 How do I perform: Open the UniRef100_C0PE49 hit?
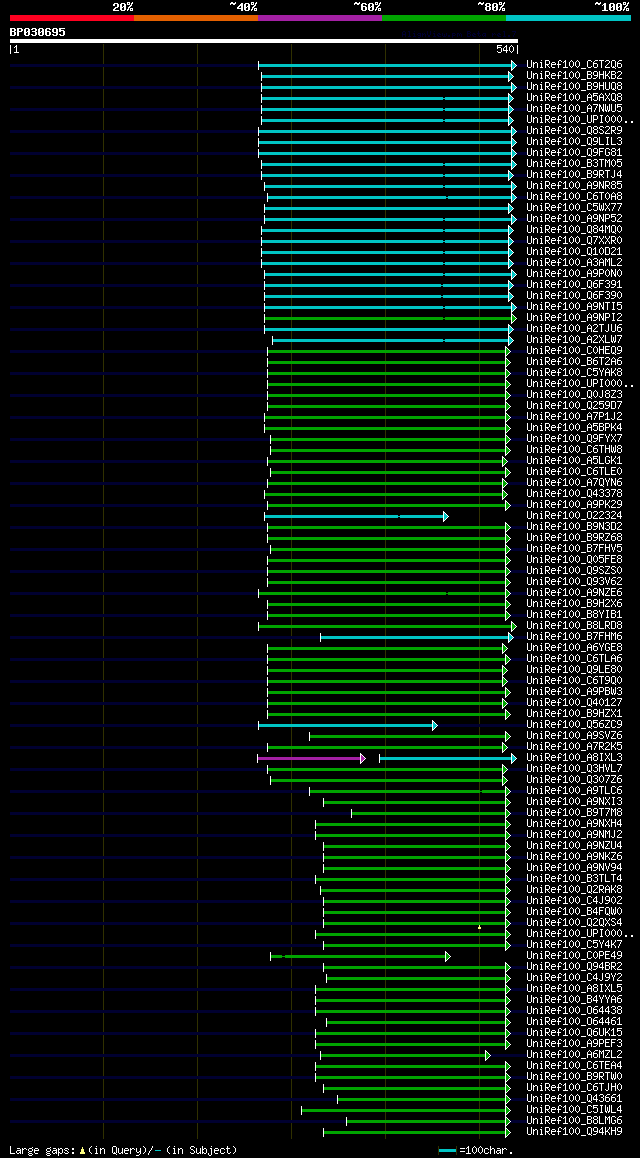point(574,956)
